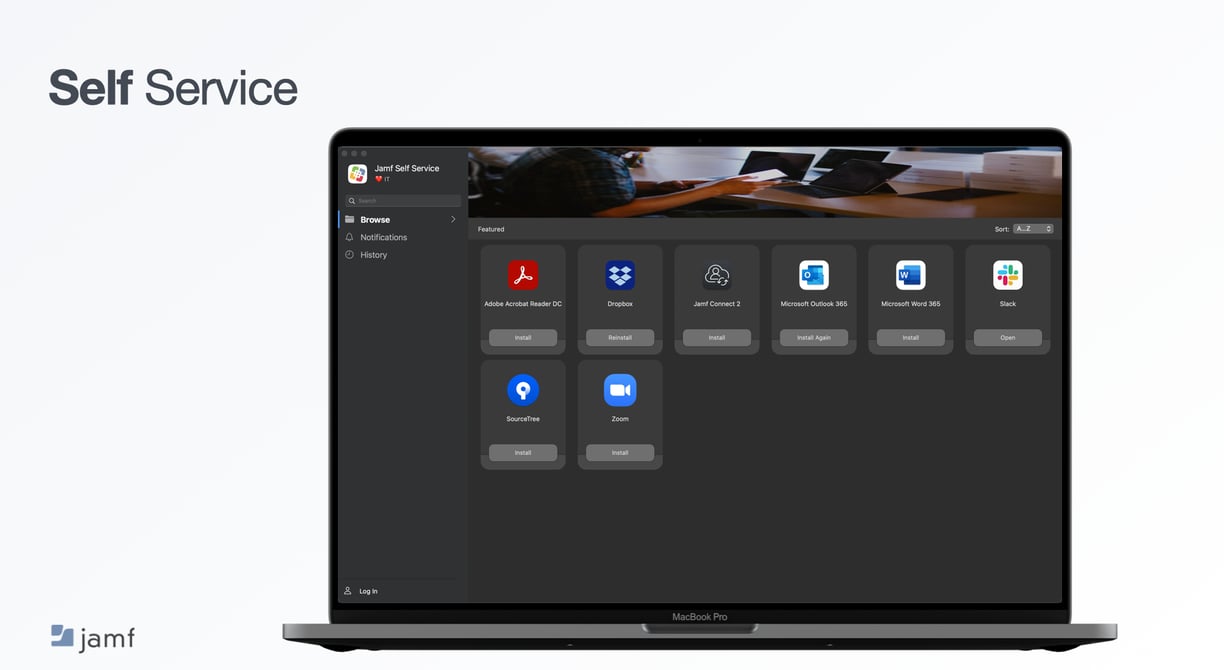Image resolution: width=1224 pixels, height=670 pixels.
Task: Open Notifications in the sidebar
Action: [x=401, y=237]
